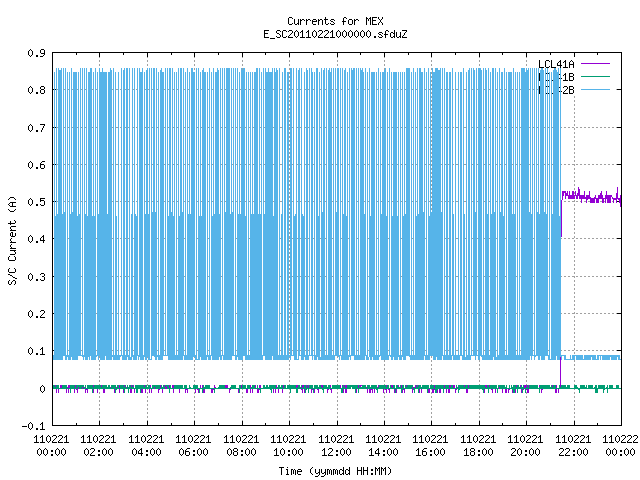Image resolution: width=640 pixels, height=480 pixels.
Task: Click the 0.2 y-axis tick label
Action: tap(36, 314)
